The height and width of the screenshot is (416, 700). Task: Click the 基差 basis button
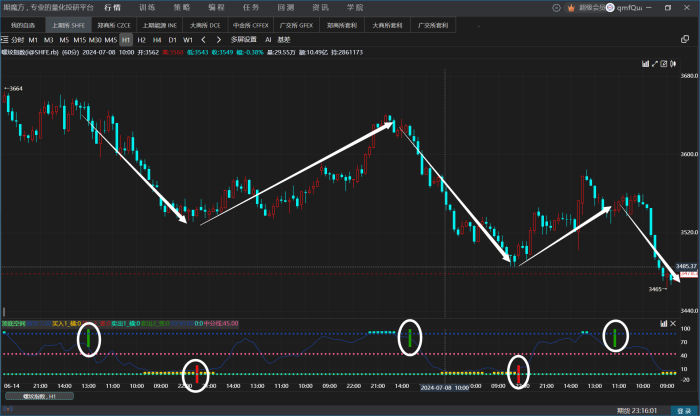(x=283, y=39)
